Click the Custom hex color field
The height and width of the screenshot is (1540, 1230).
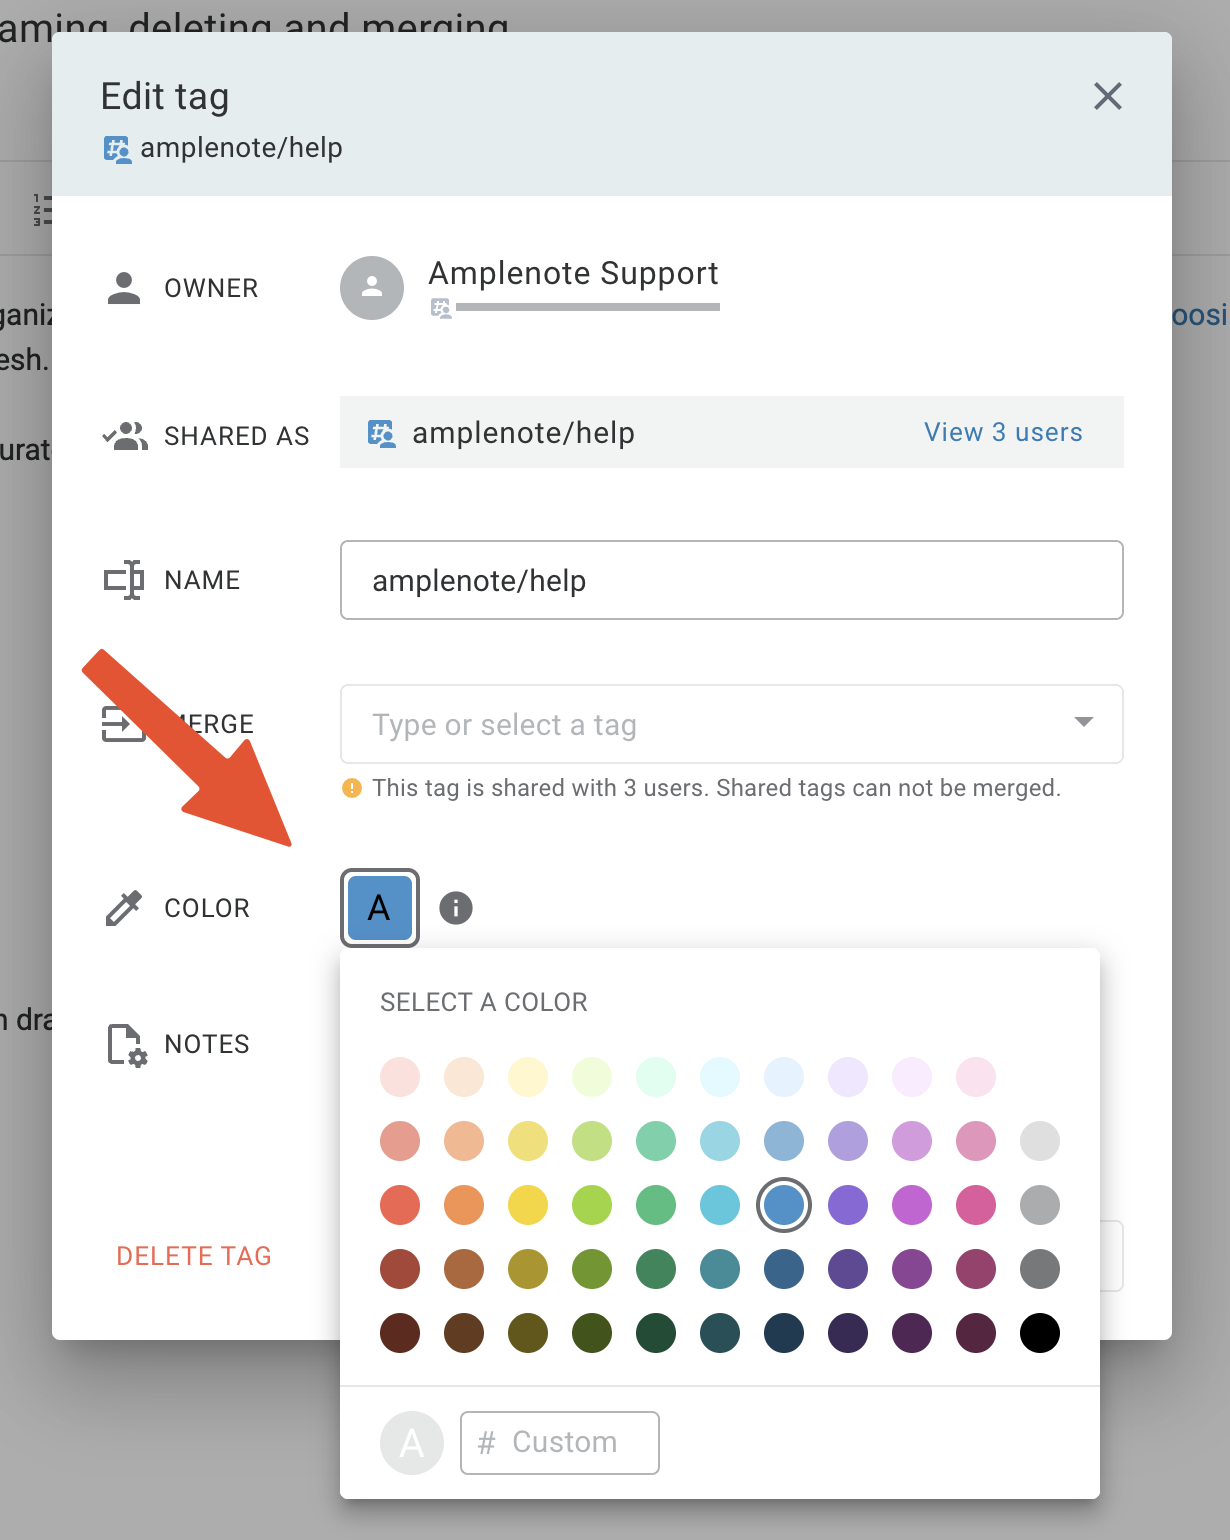pos(560,1443)
